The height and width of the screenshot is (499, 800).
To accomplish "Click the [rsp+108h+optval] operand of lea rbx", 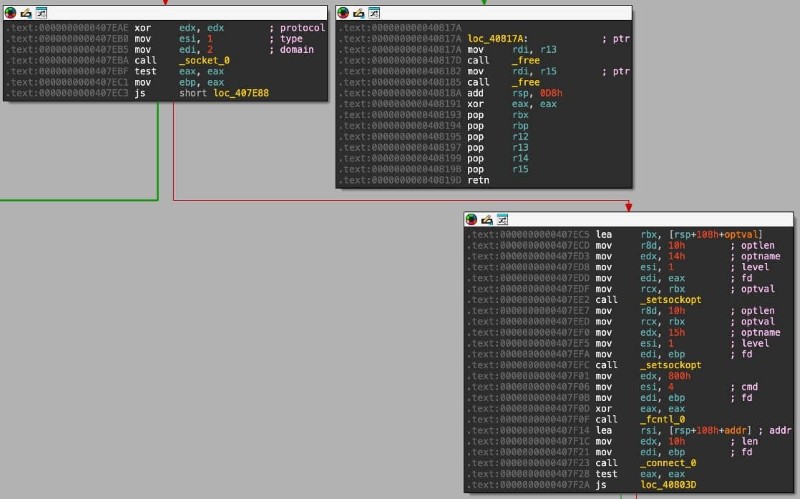I will coord(716,234).
